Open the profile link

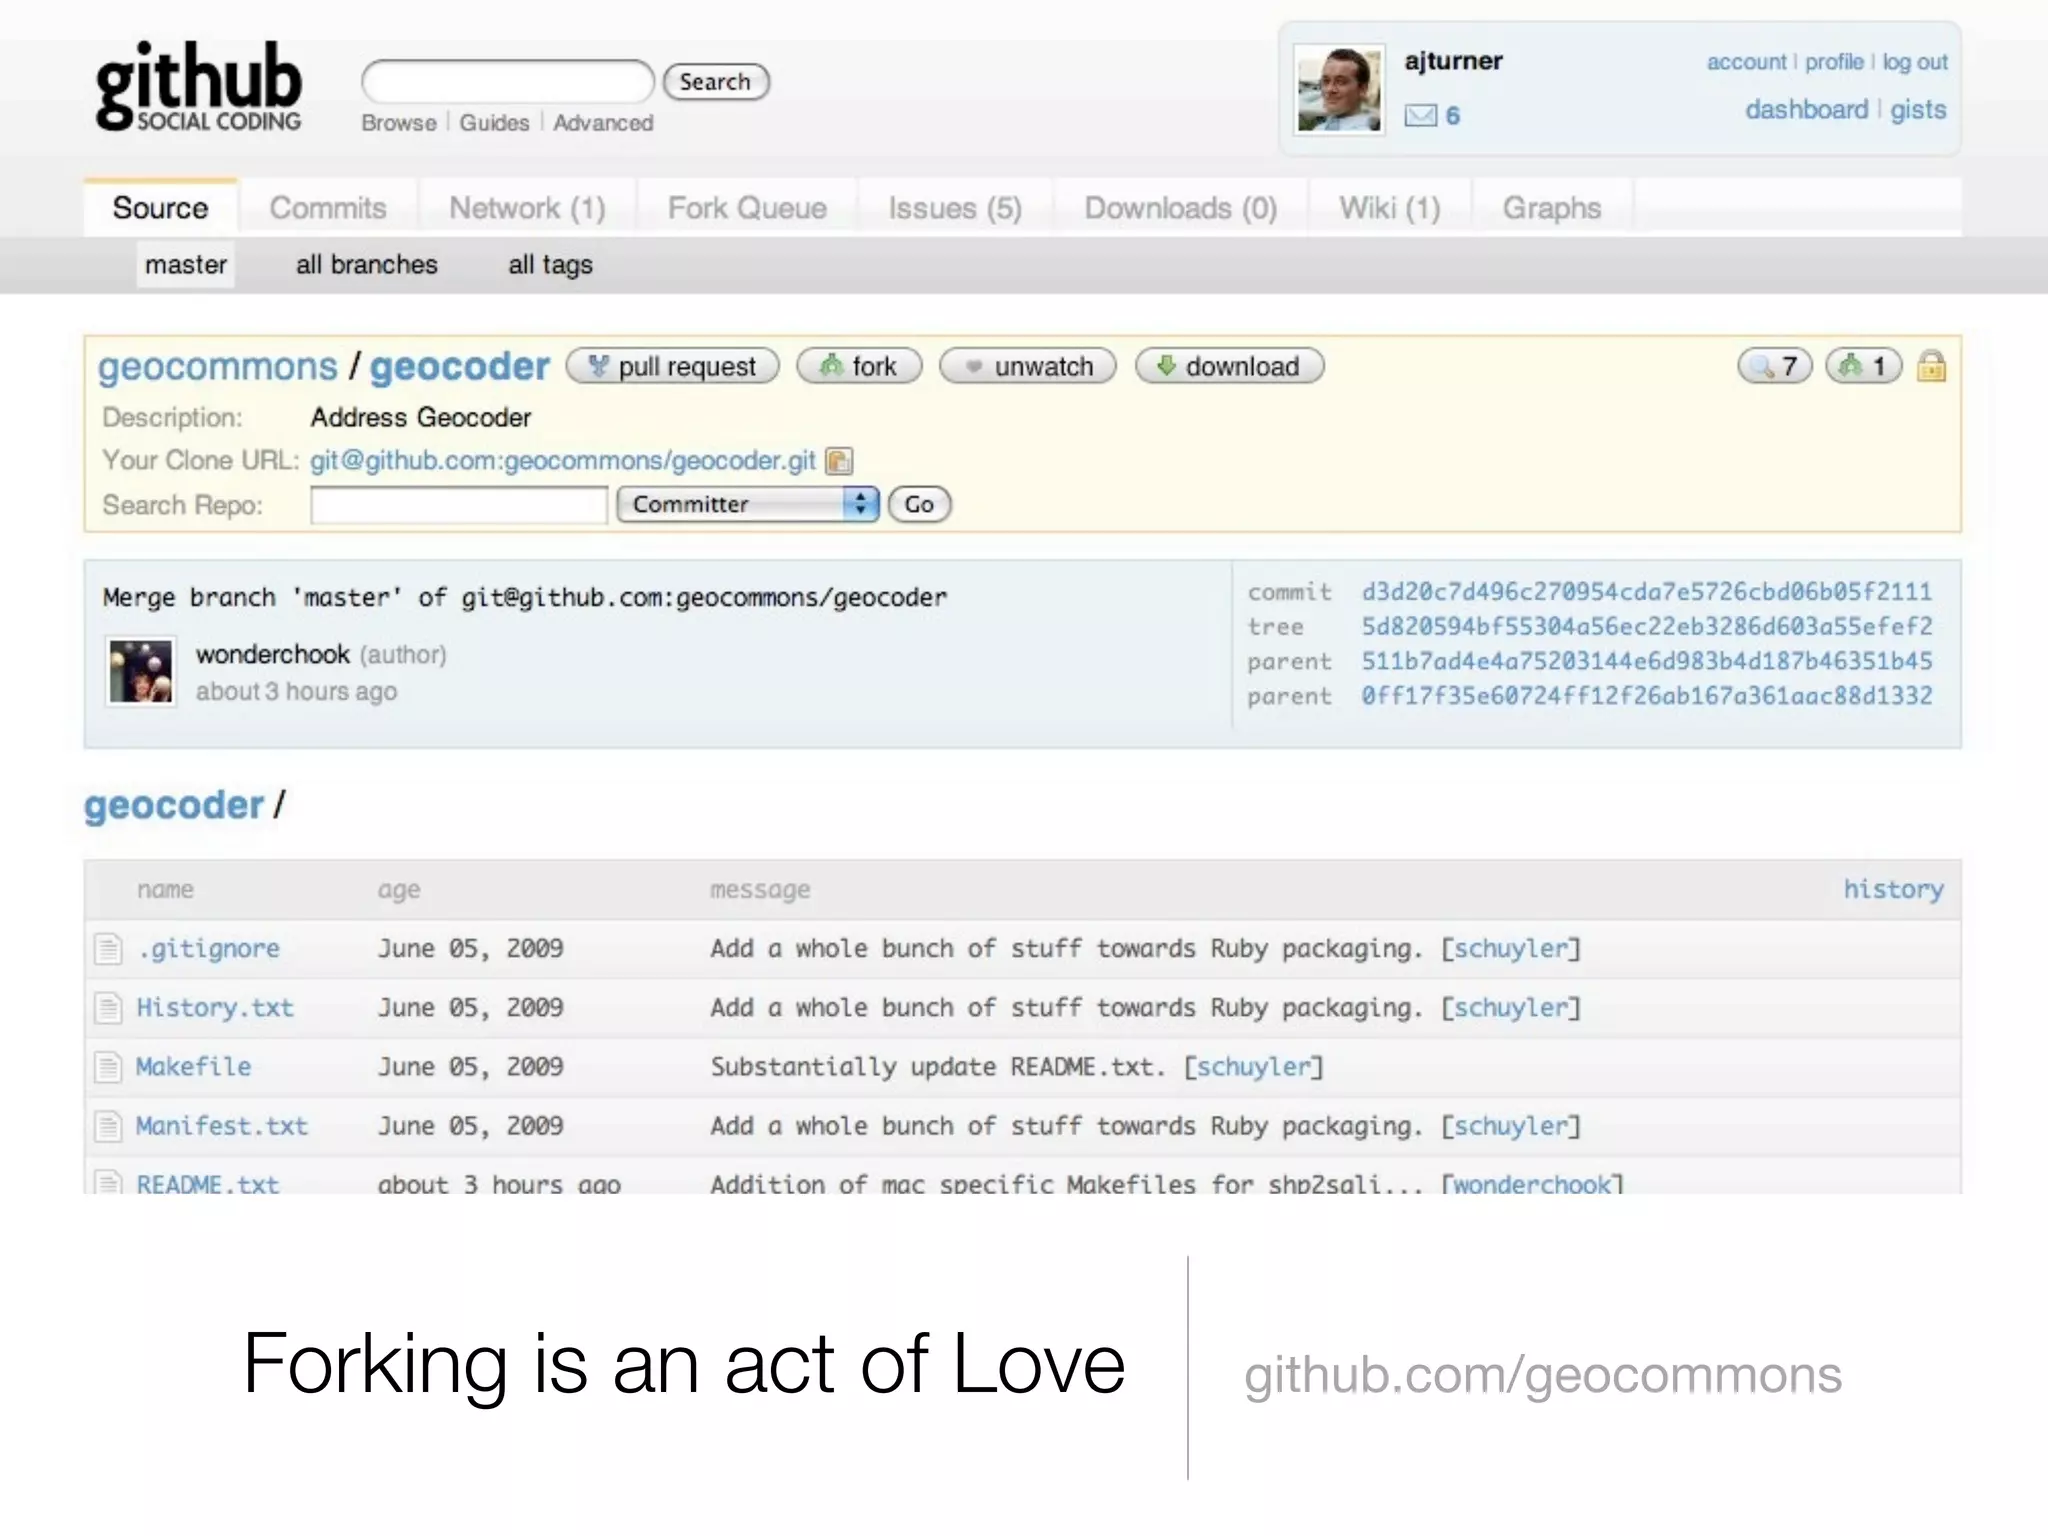coord(1834,62)
